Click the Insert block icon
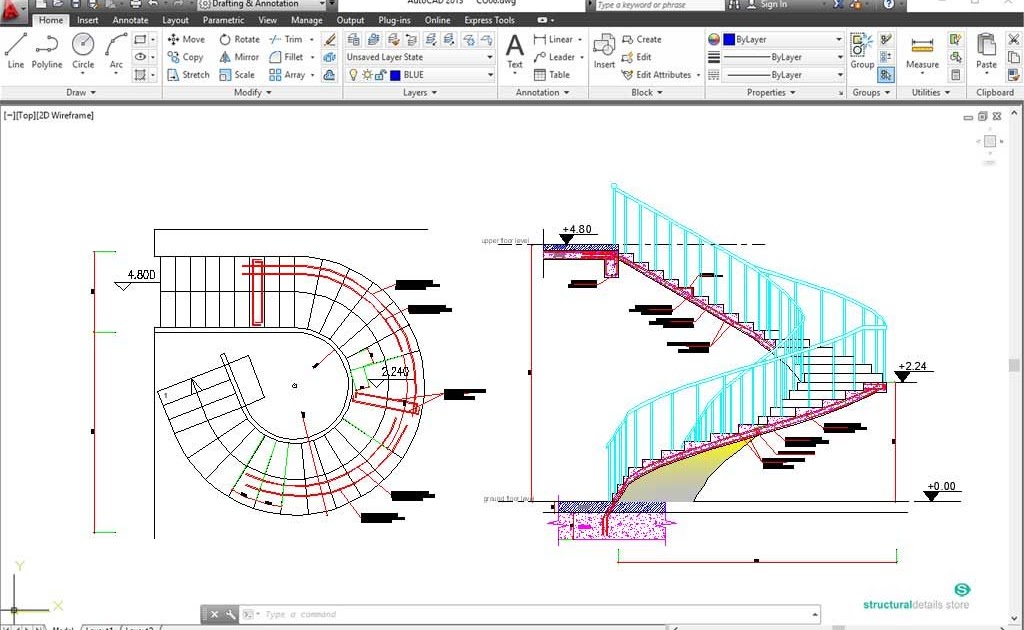Screen dimensions: 1024x630 [x=604, y=51]
